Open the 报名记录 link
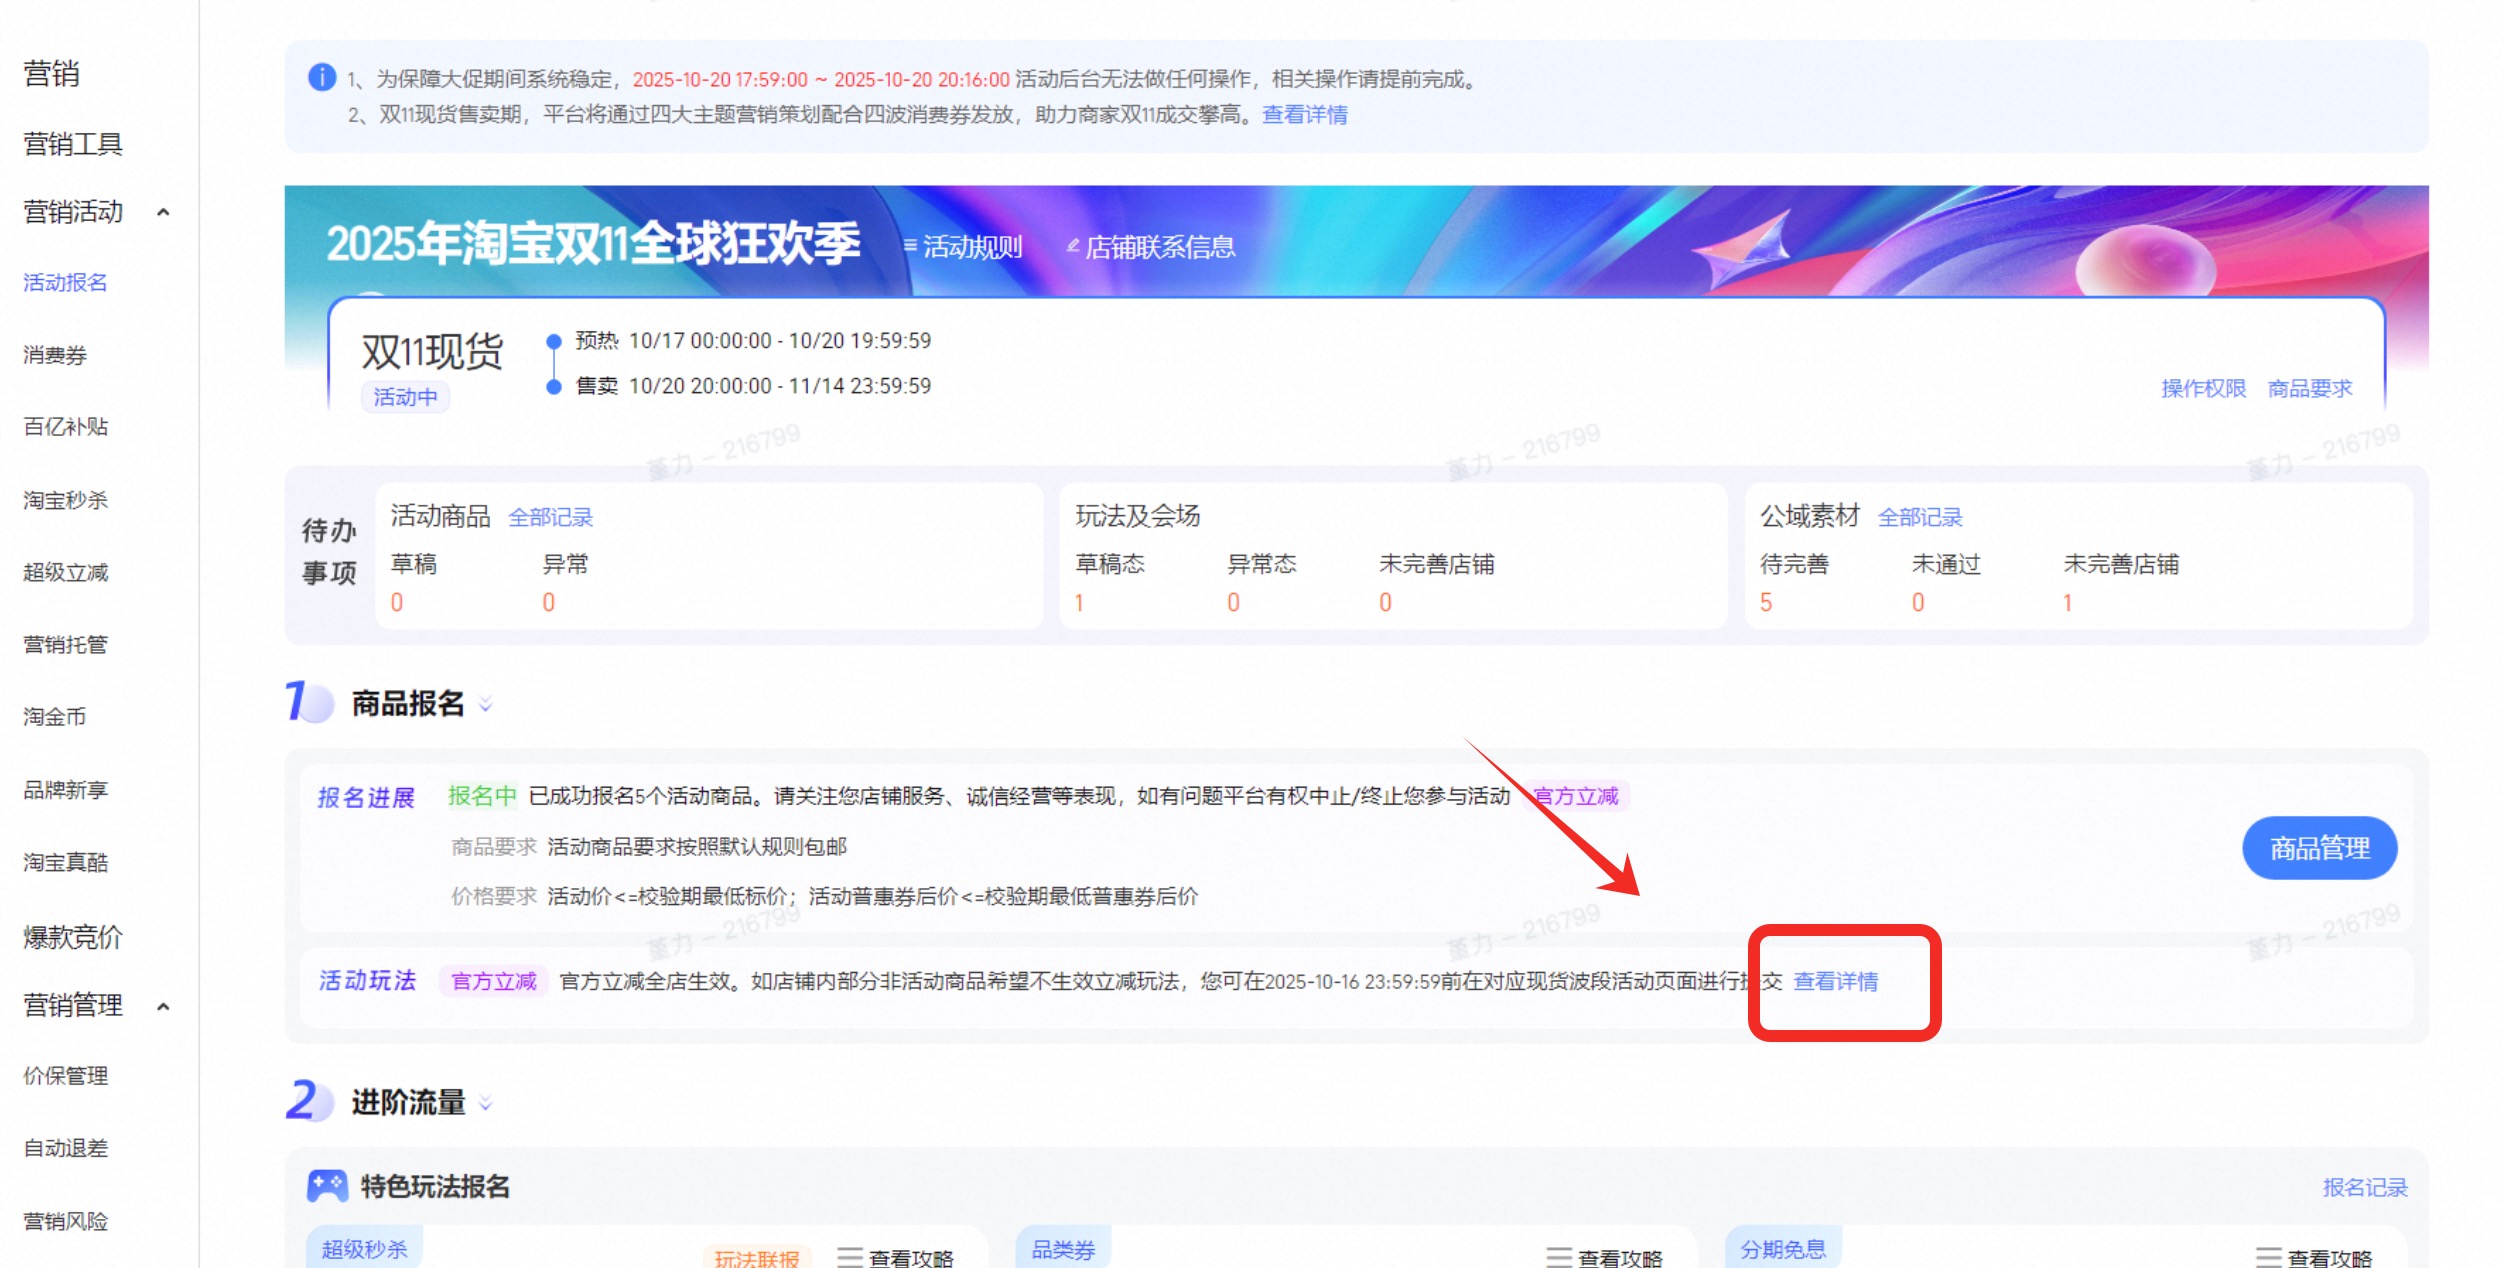This screenshot has height=1268, width=2504. tap(2365, 1187)
